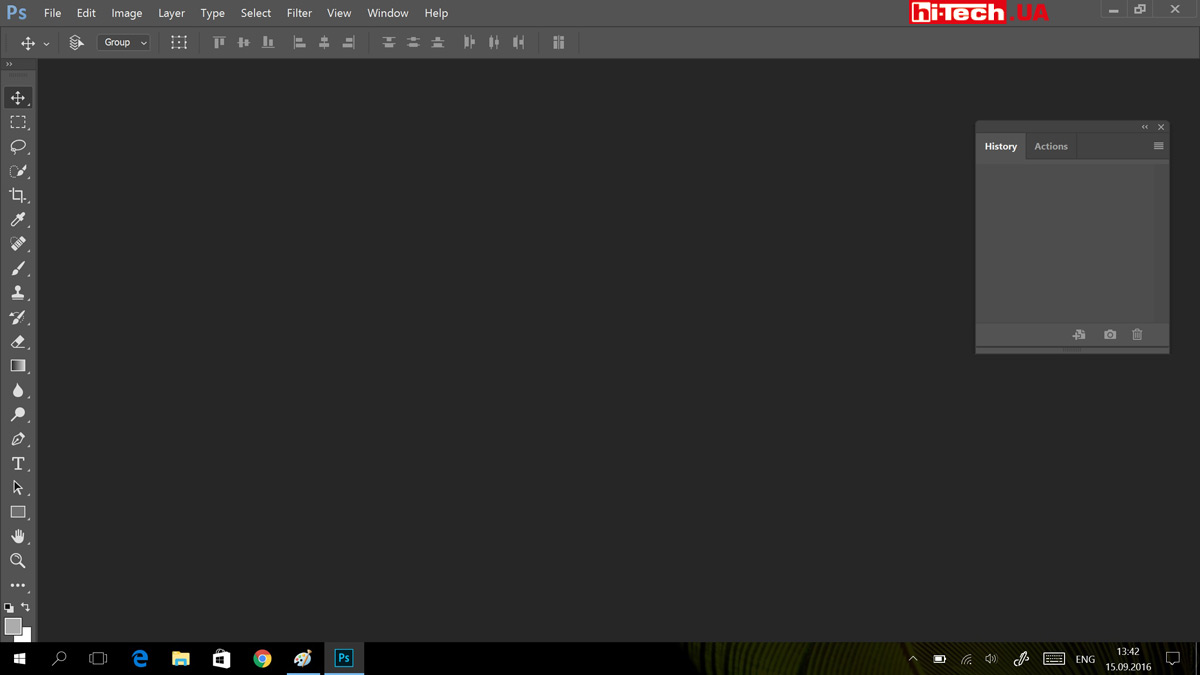Choose the Eraser tool
This screenshot has height=675, width=1200.
(18, 342)
